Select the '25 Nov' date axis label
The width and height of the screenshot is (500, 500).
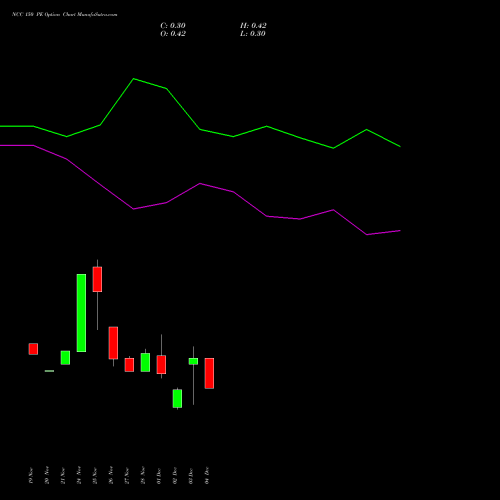(x=95, y=476)
